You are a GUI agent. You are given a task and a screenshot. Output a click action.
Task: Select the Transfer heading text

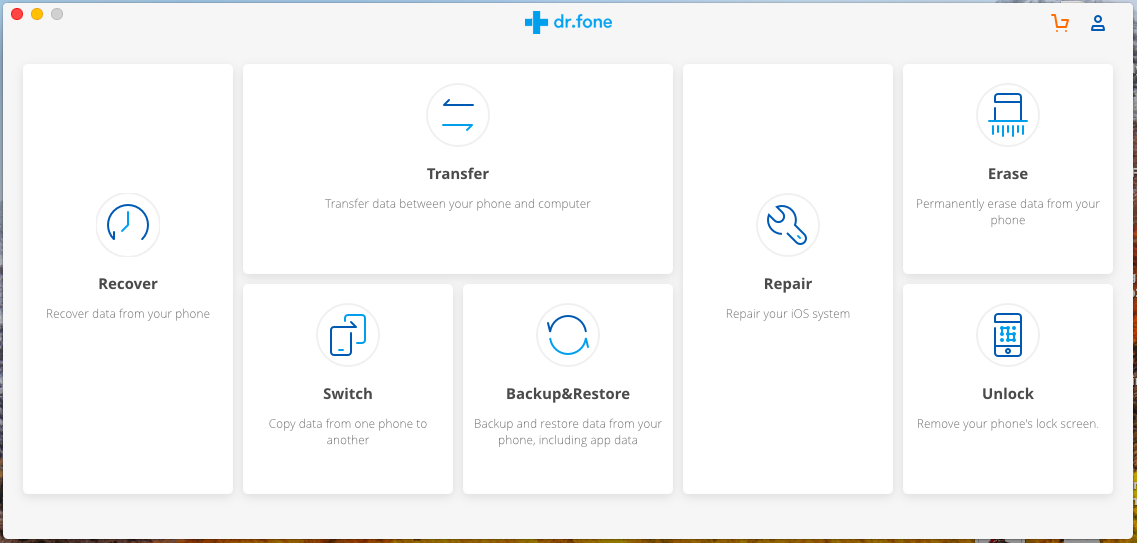pyautogui.click(x=458, y=174)
